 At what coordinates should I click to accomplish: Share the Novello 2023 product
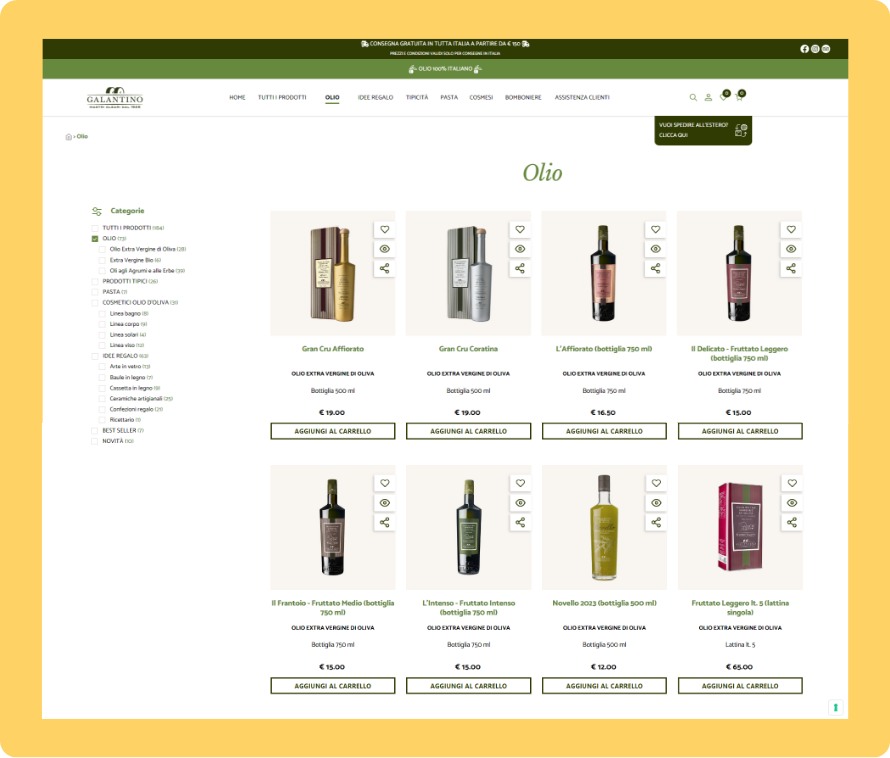point(656,522)
